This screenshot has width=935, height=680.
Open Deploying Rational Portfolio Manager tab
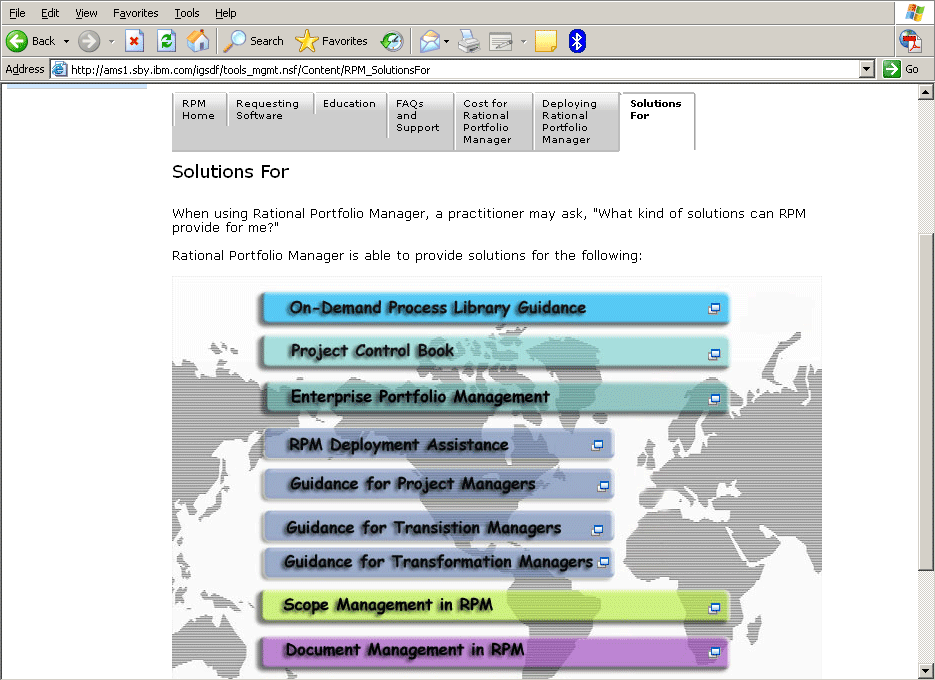click(575, 122)
